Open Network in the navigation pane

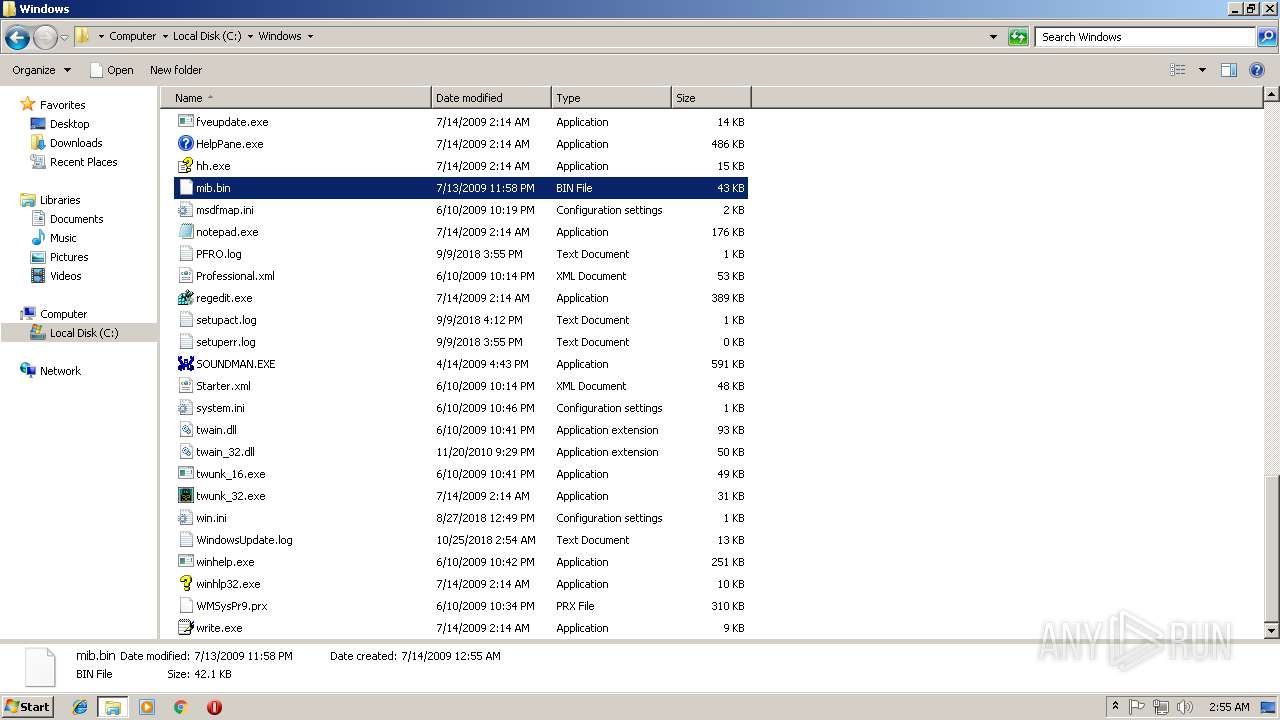(60, 371)
